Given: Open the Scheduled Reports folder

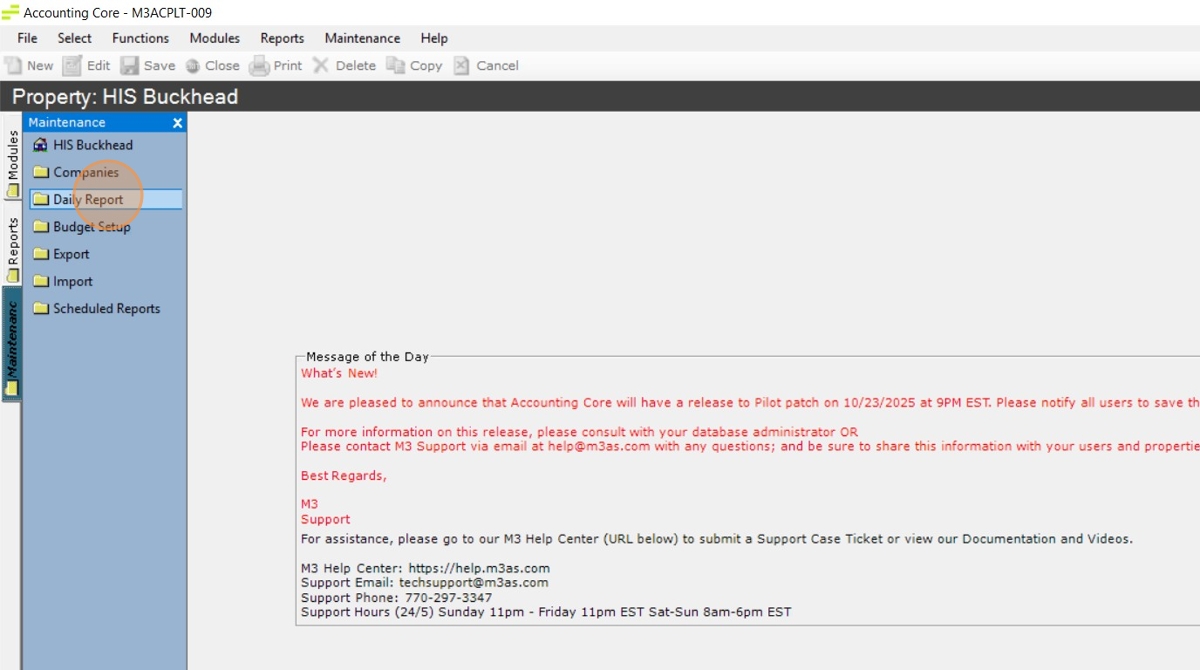Looking at the screenshot, I should (106, 309).
